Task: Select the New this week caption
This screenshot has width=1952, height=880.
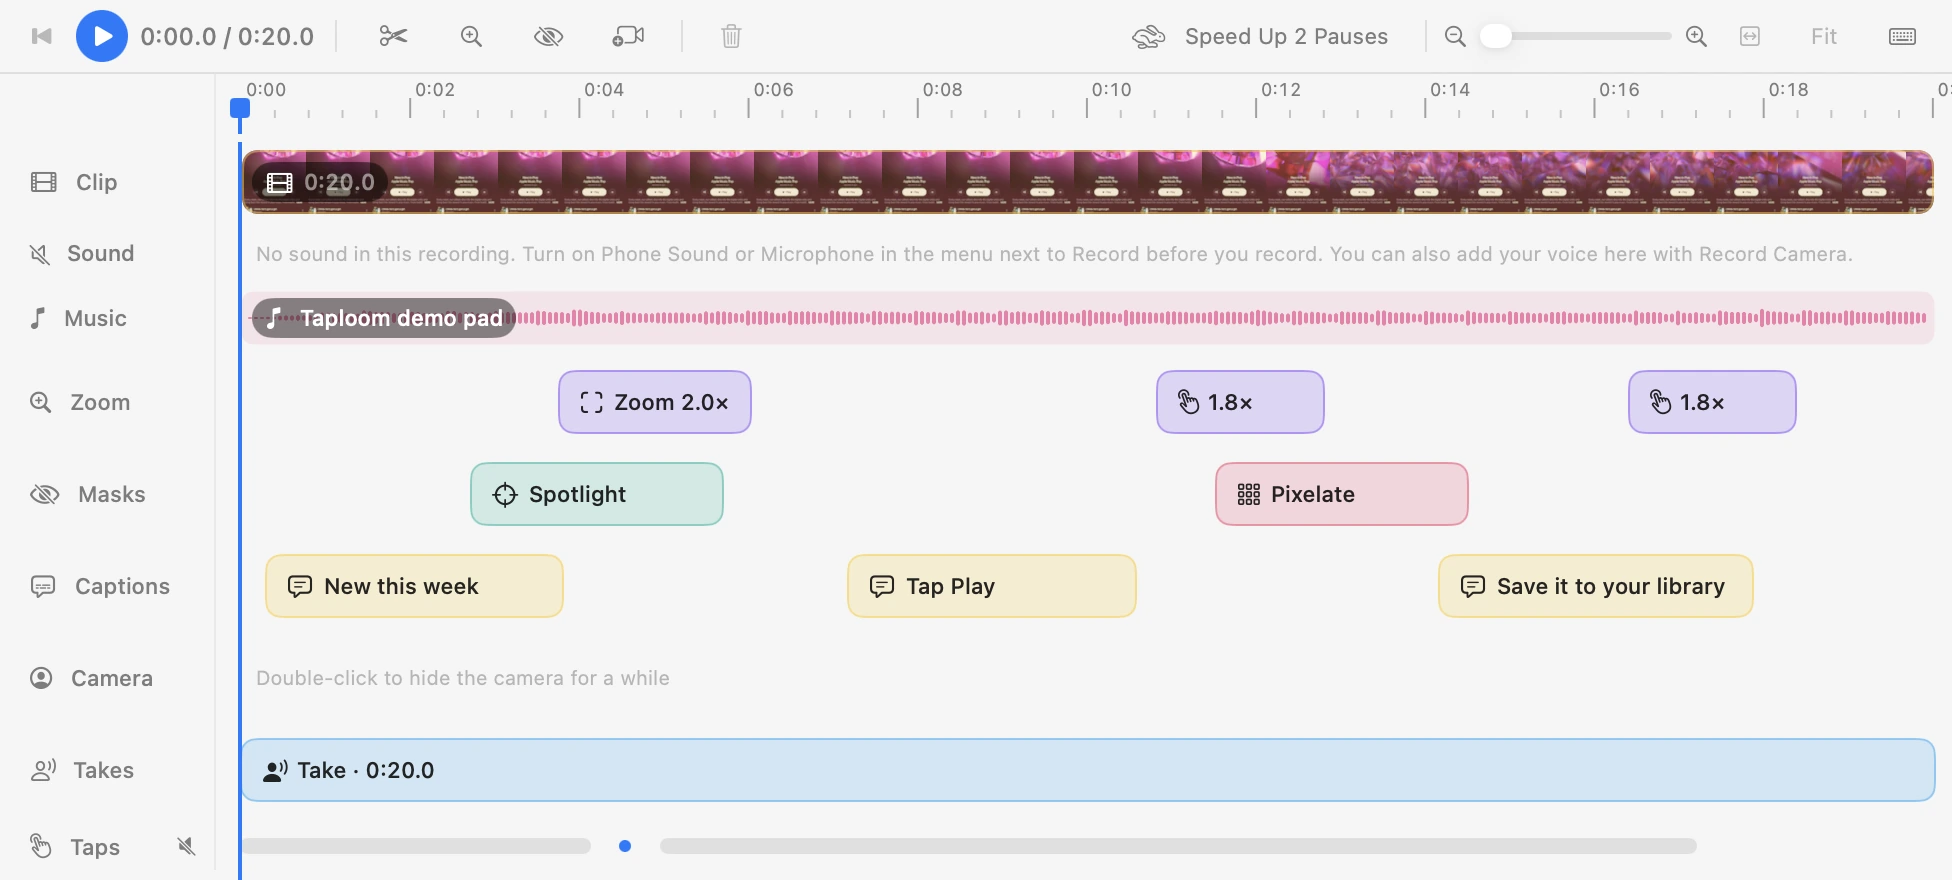Action: pyautogui.click(x=414, y=586)
